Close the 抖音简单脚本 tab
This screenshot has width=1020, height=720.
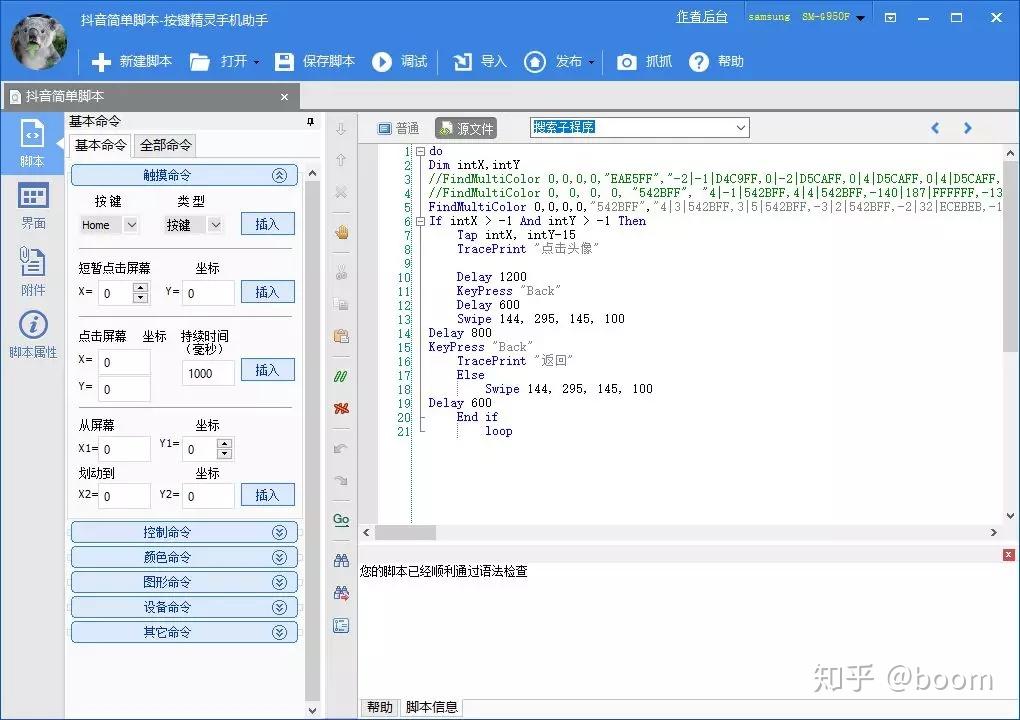click(x=284, y=97)
